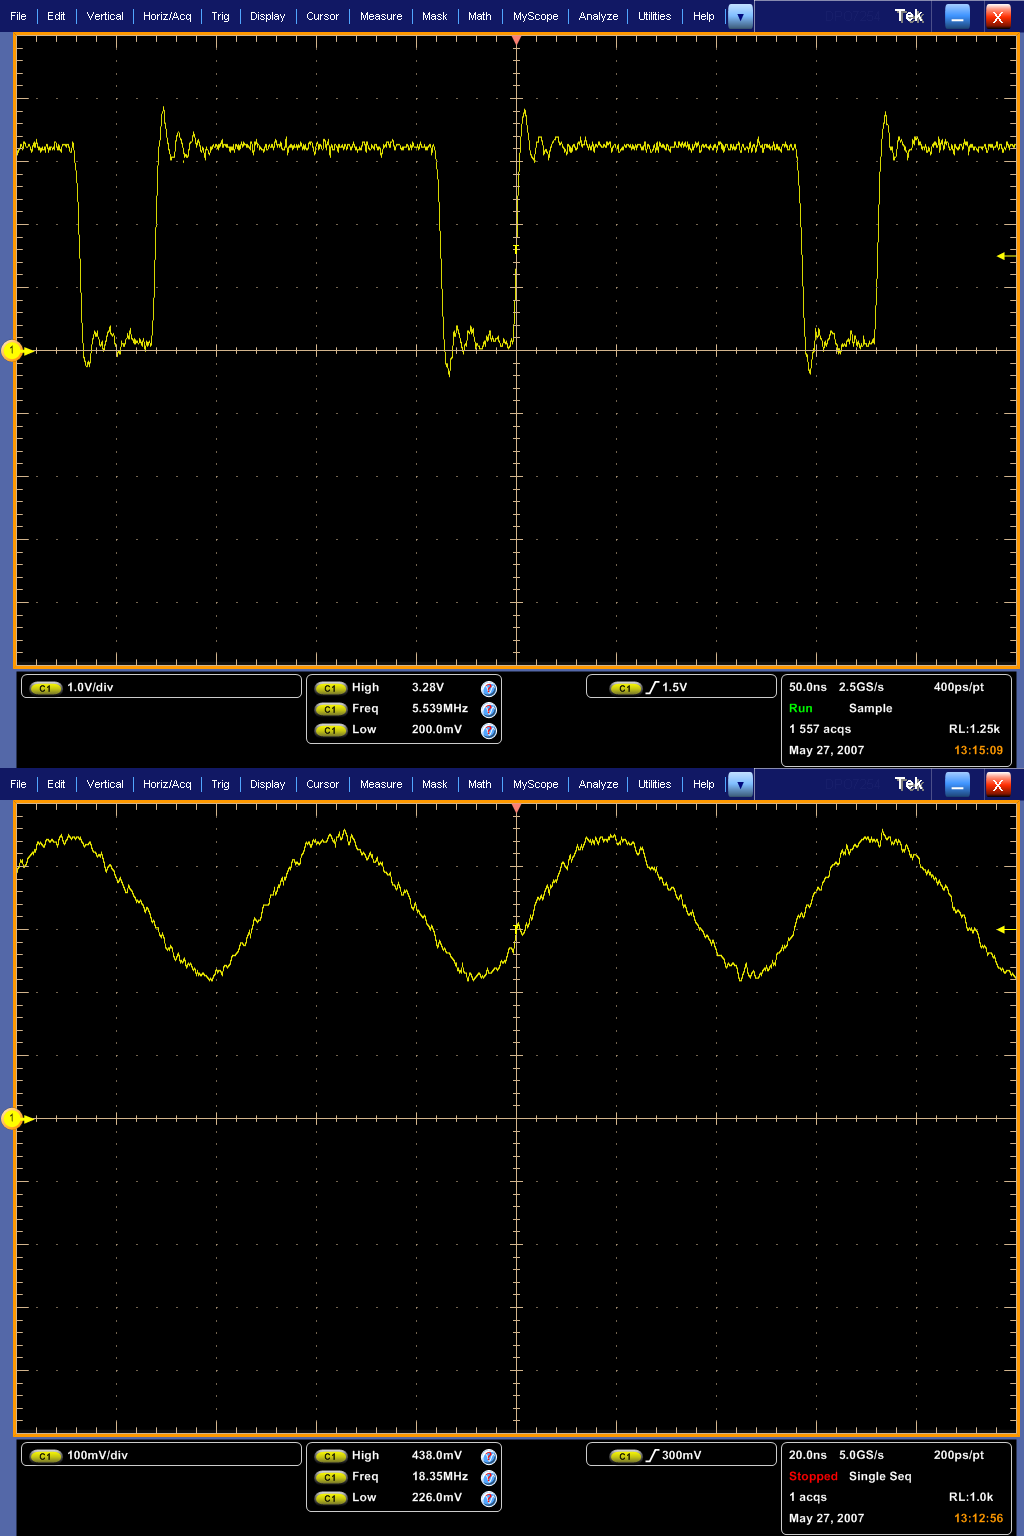Click the 100mV/div vertical scale readout

(x=97, y=1456)
